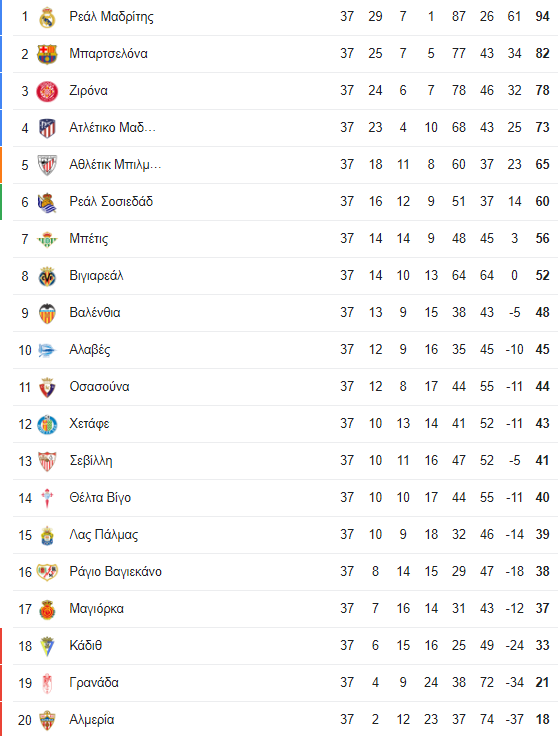Click the Getafe blue crest
Image resolution: width=558 pixels, height=736 pixels.
pyautogui.click(x=47, y=424)
